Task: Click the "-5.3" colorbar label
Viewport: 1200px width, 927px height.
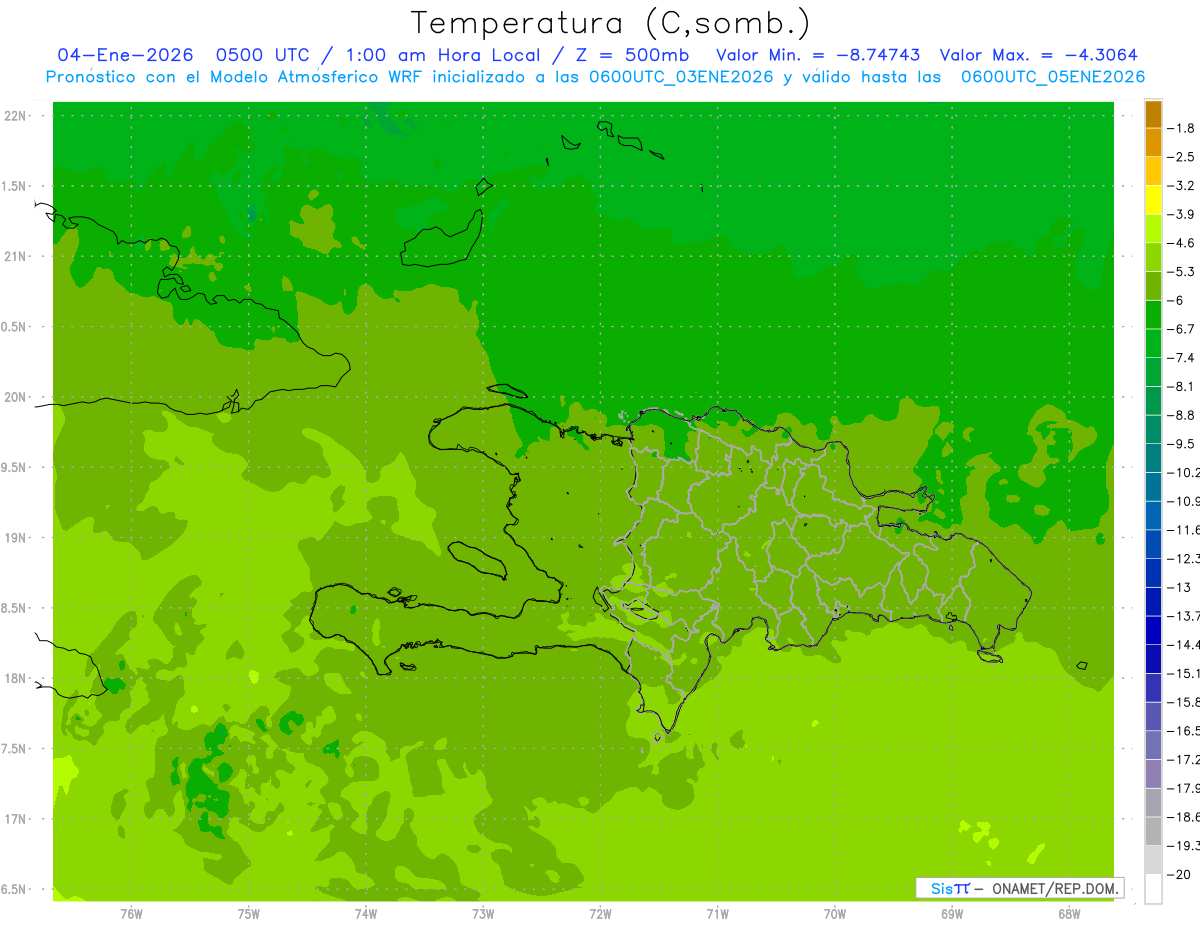Action: (1183, 272)
